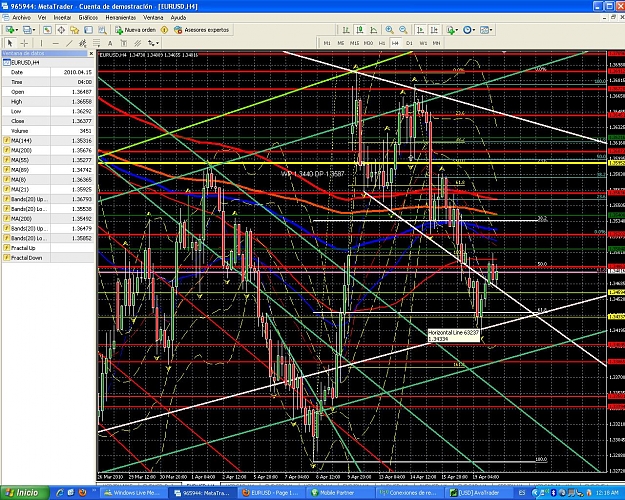Expand the New Chart dropdown arrow
This screenshot has height=500, width=625.
(x=17, y=30)
